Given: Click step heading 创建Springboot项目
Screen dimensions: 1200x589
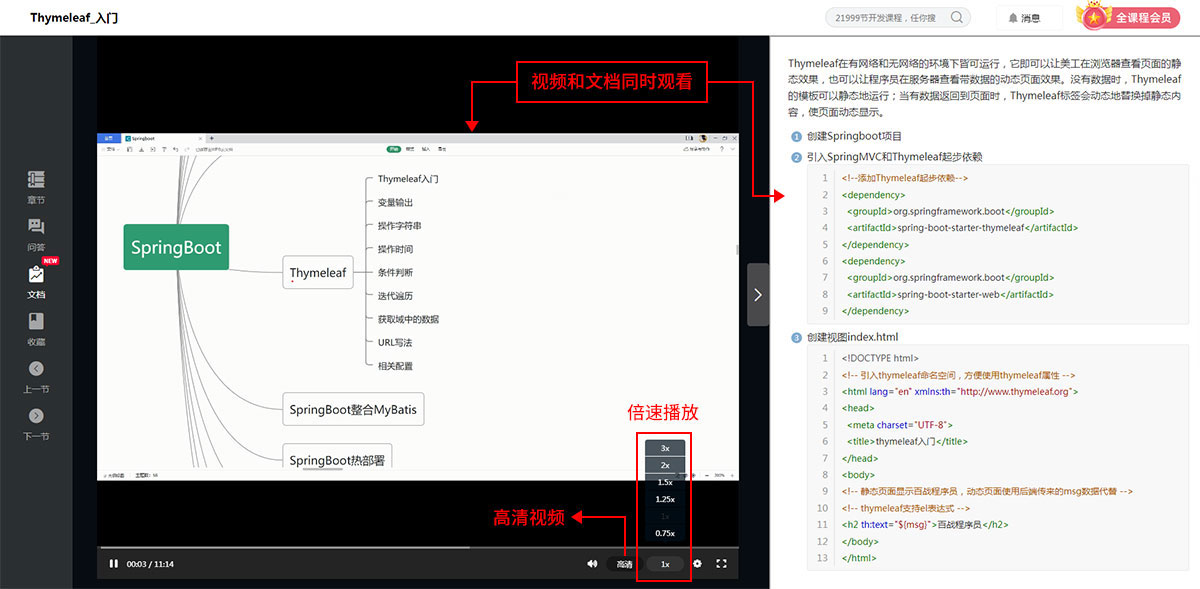Looking at the screenshot, I should [854, 136].
